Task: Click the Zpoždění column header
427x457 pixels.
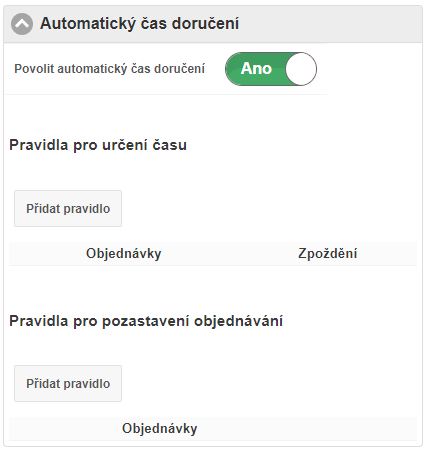Action: 328,253
